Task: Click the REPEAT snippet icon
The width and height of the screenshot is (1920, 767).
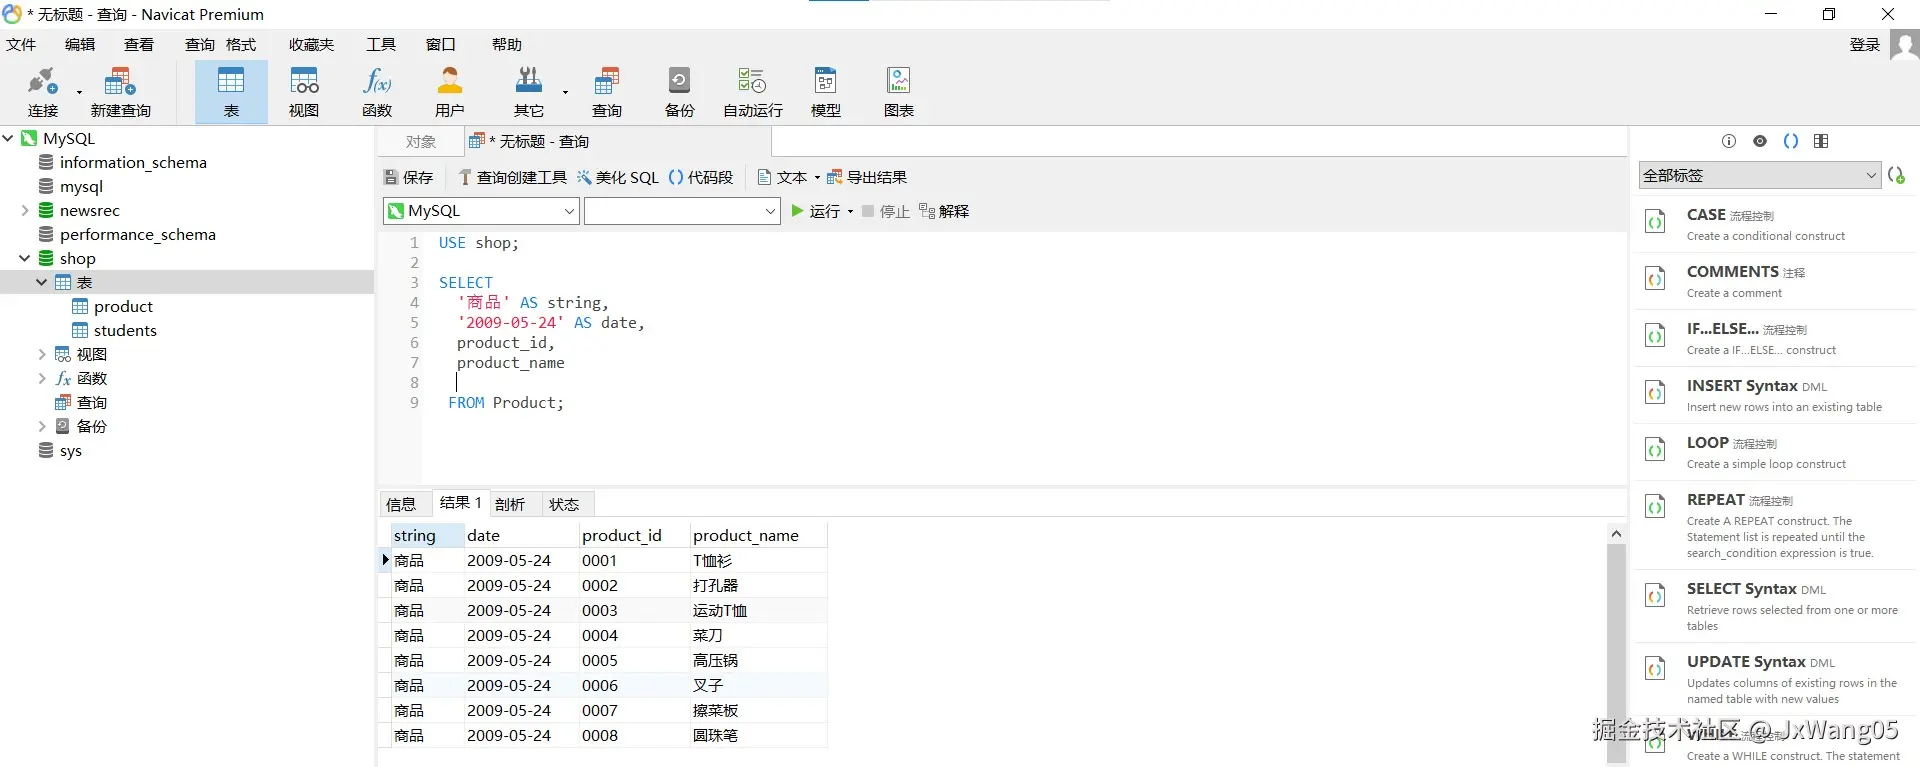Action: (1656, 507)
